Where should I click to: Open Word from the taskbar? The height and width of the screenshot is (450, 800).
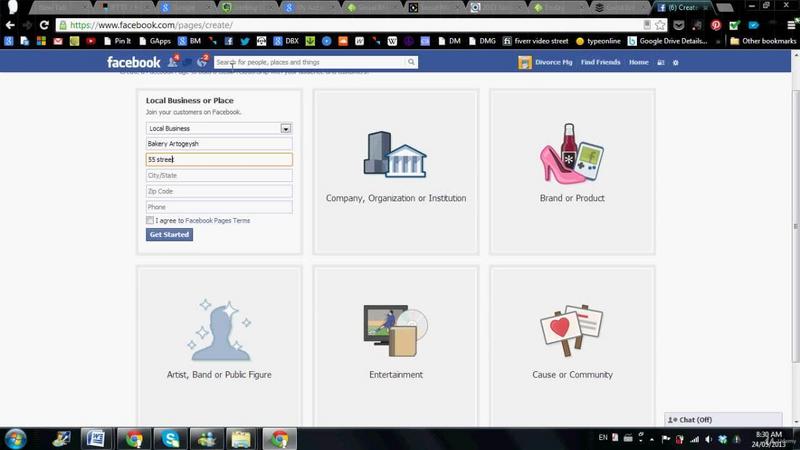tap(96, 439)
